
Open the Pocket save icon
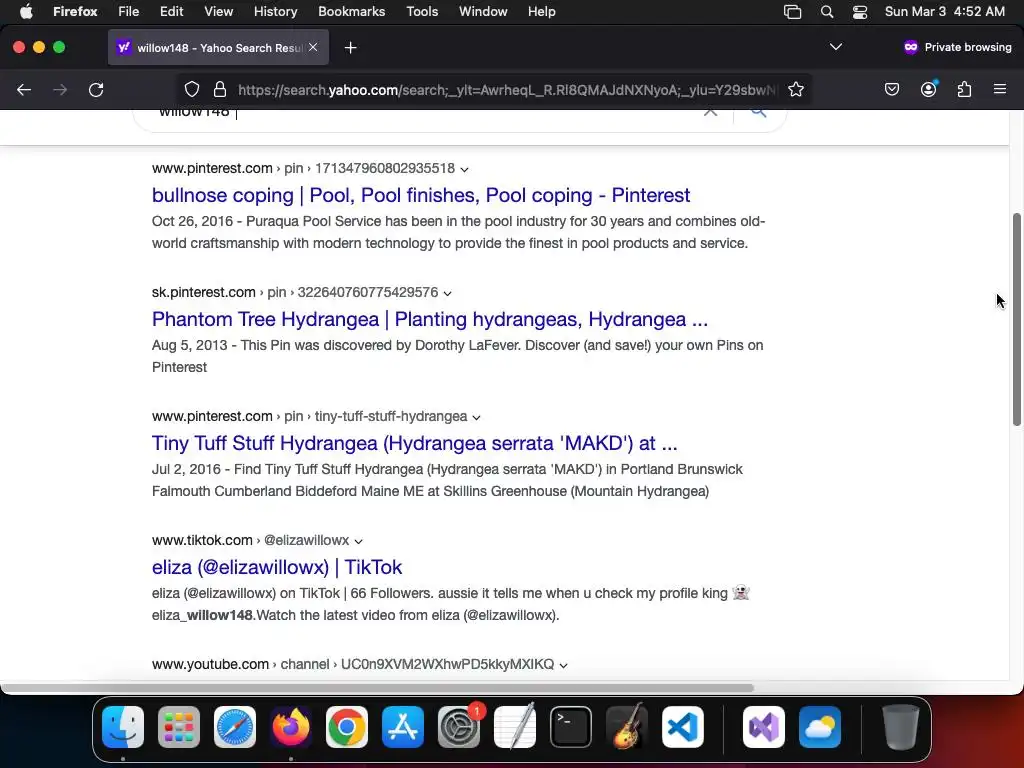pos(891,89)
